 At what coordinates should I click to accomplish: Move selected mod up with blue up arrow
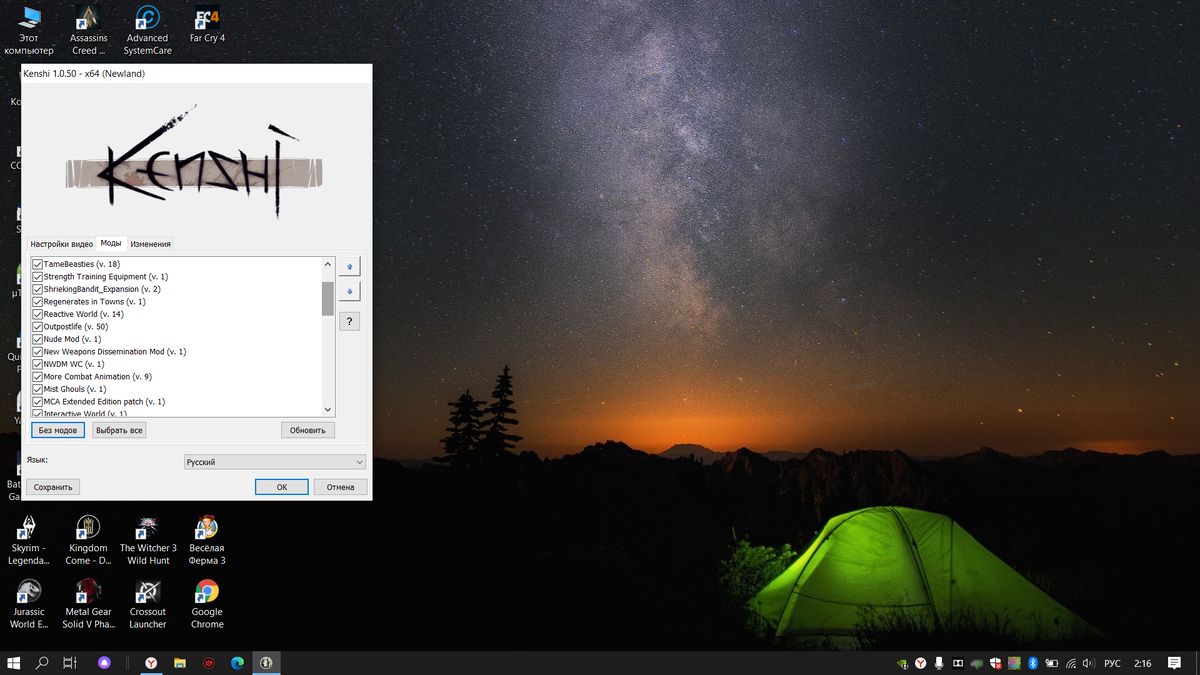pyautogui.click(x=349, y=267)
